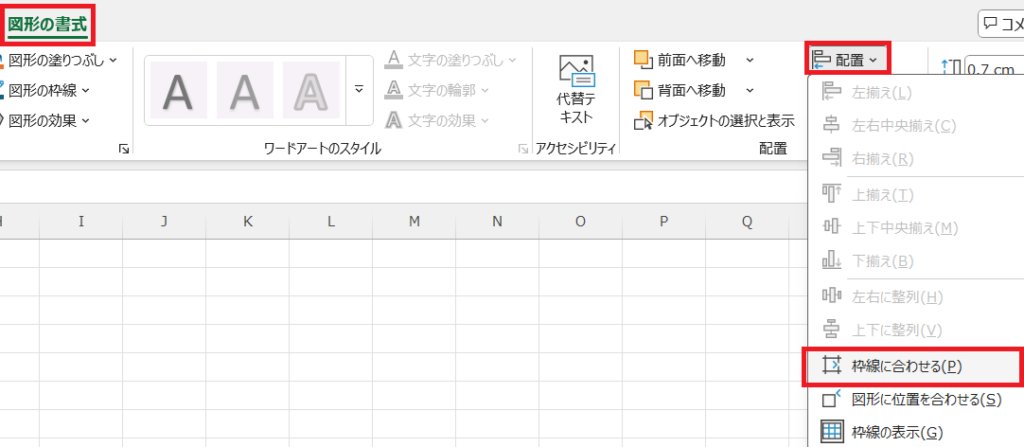Click the 背面へ移動 icon
1024x447 pixels.
pos(645,91)
